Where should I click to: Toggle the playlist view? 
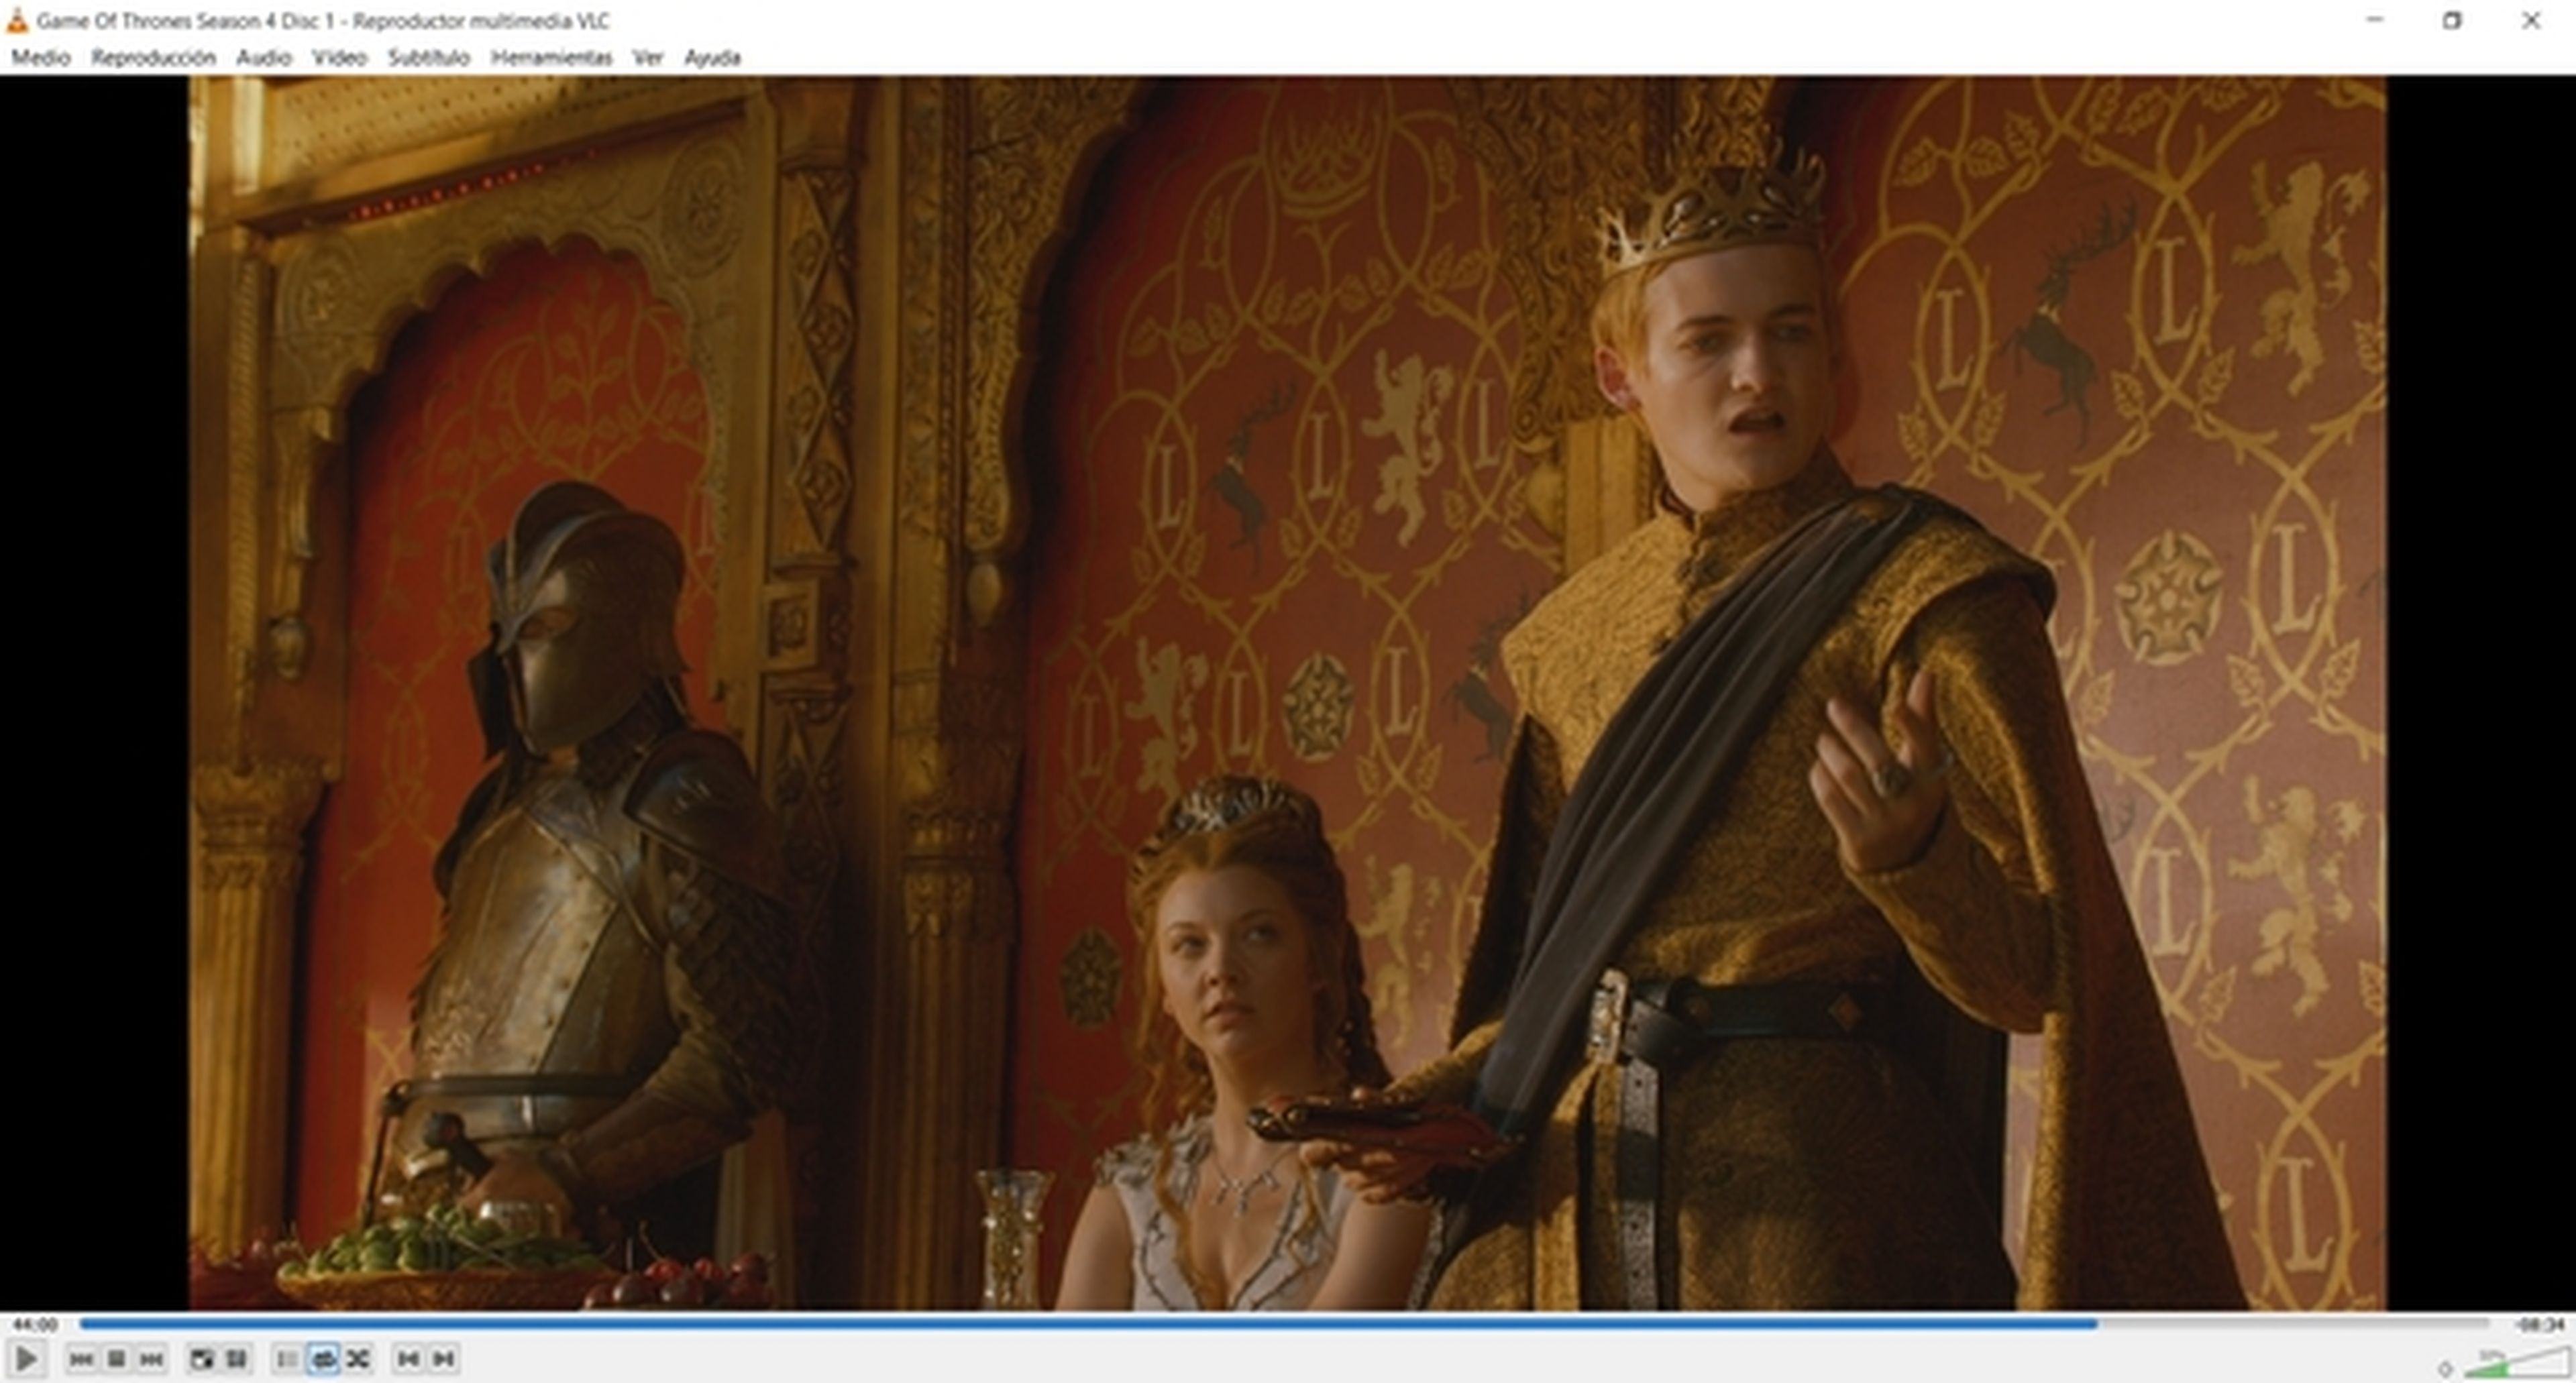coord(287,1359)
